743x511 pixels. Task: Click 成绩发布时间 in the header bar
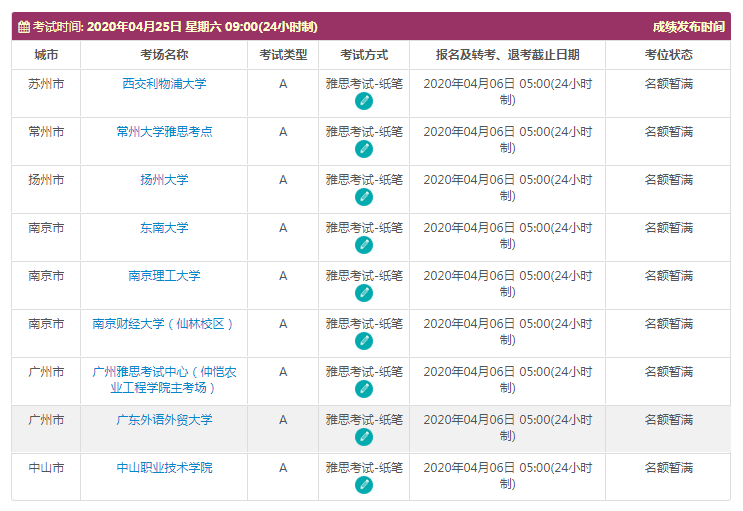pos(688,27)
